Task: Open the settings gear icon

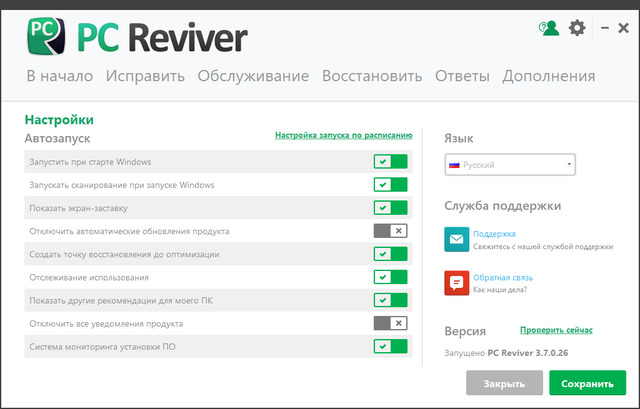Action: pyautogui.click(x=577, y=28)
